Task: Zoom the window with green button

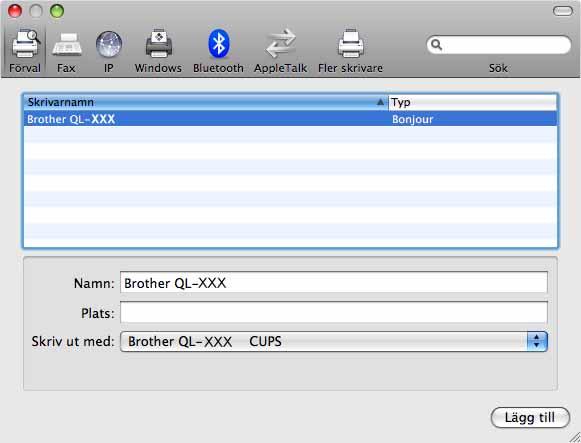Action: (57, 11)
